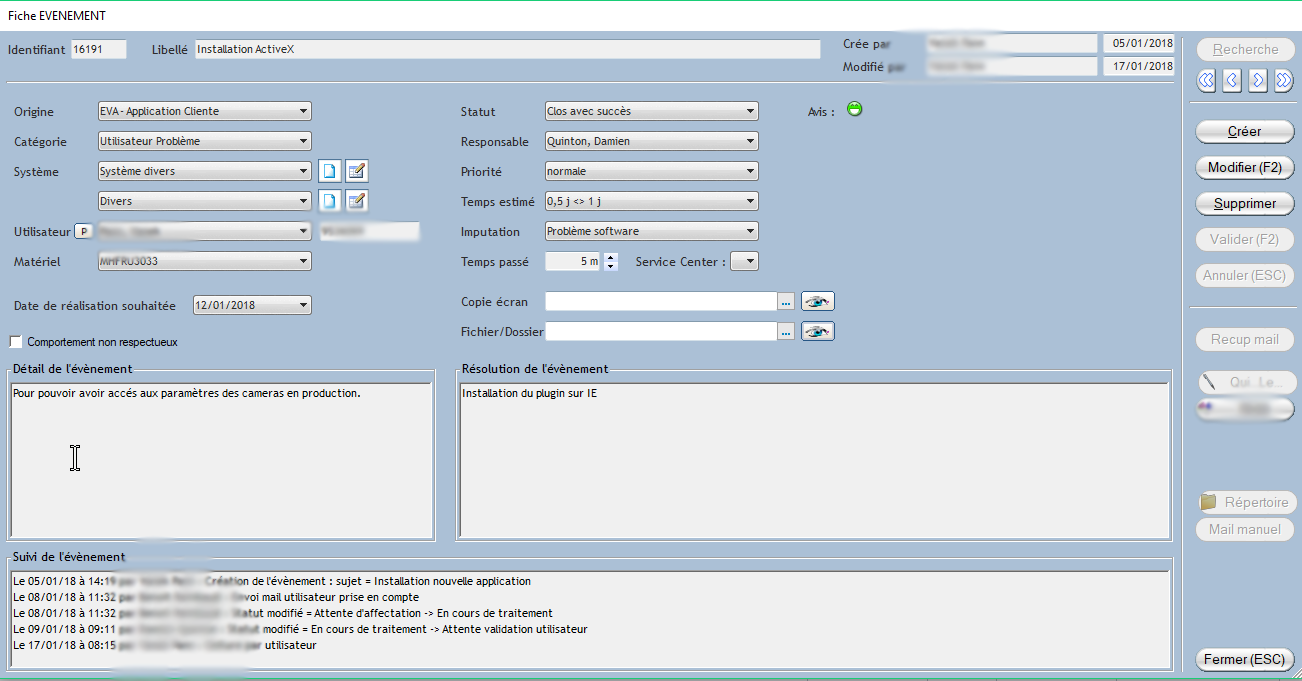
Task: Open the Origine dropdown
Action: (304, 112)
